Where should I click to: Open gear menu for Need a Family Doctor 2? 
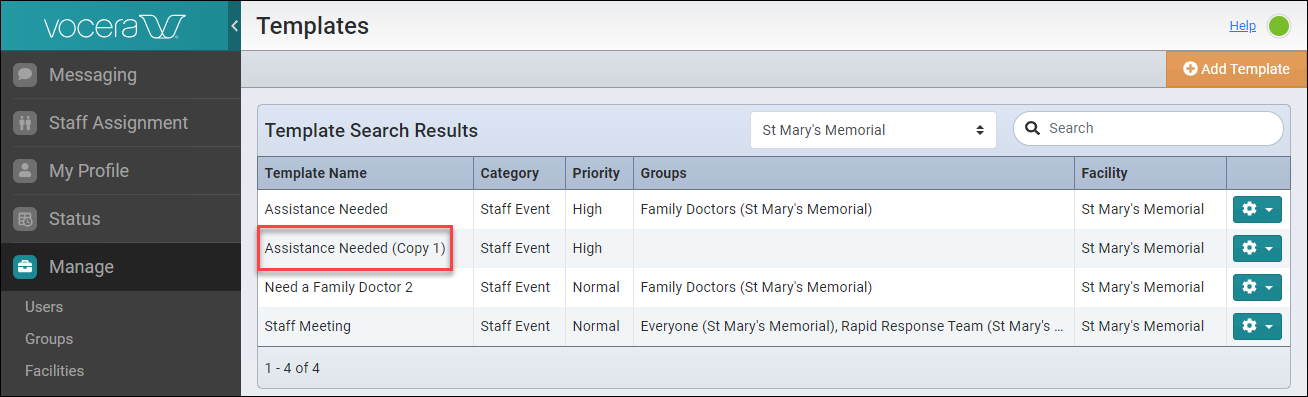(x=1257, y=288)
